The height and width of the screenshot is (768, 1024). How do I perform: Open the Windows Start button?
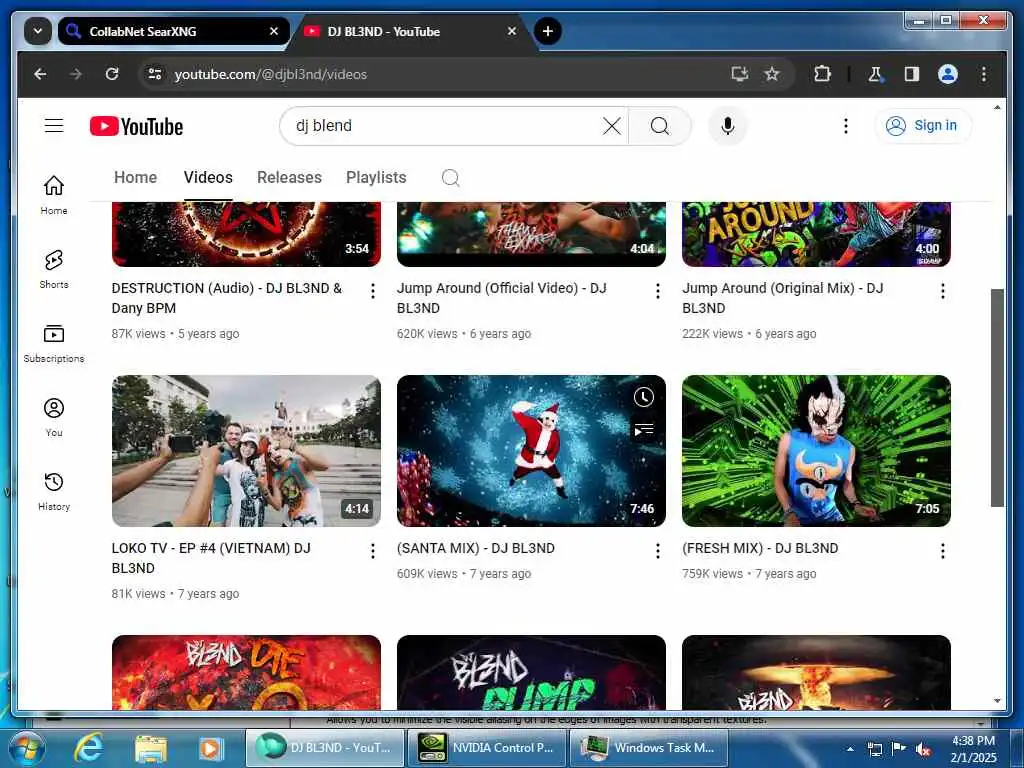pos(26,748)
